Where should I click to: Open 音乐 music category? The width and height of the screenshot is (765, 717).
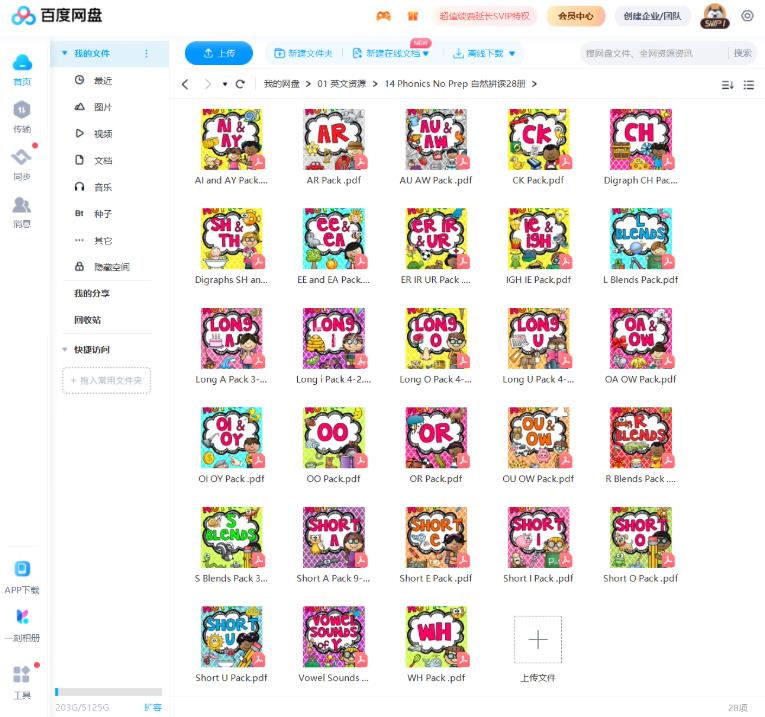coord(102,187)
